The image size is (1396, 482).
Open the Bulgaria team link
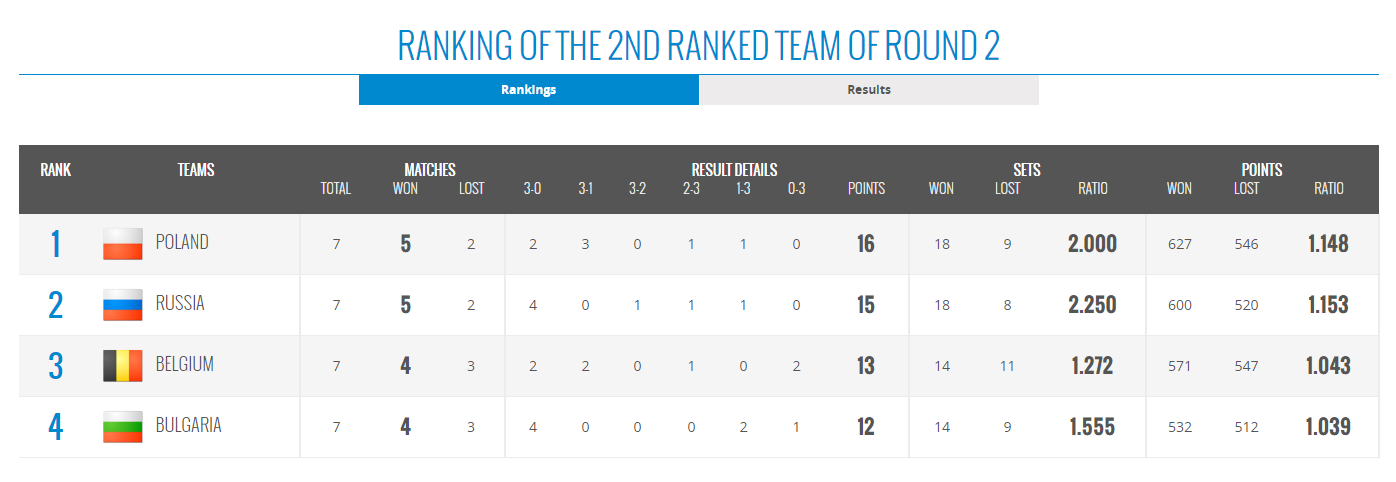tap(189, 425)
